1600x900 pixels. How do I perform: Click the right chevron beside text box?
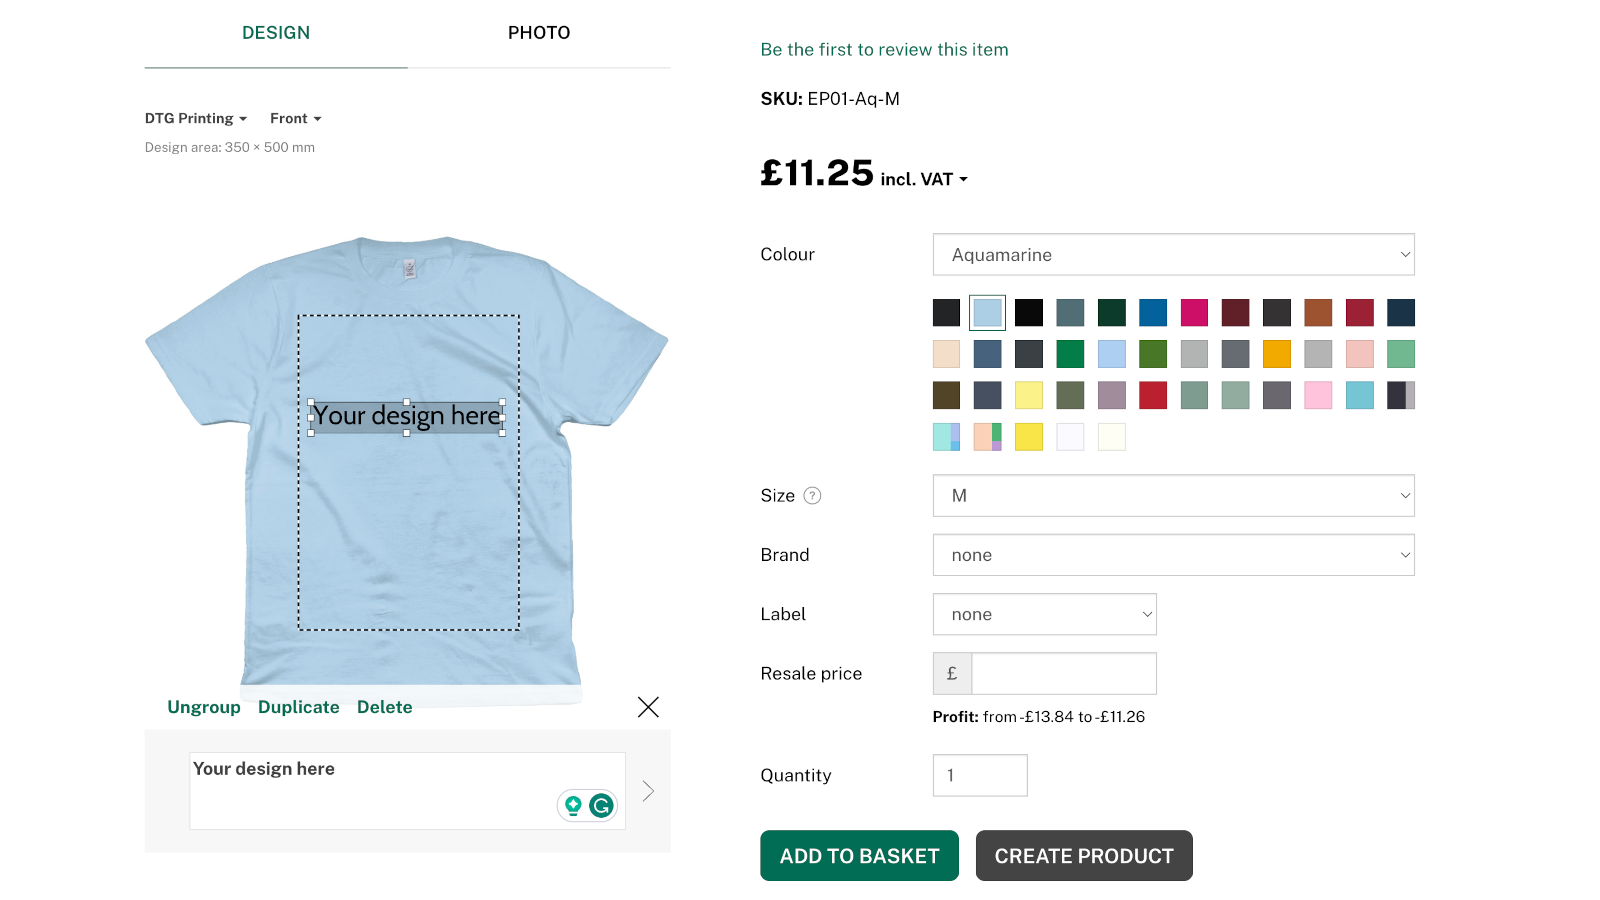(x=648, y=791)
